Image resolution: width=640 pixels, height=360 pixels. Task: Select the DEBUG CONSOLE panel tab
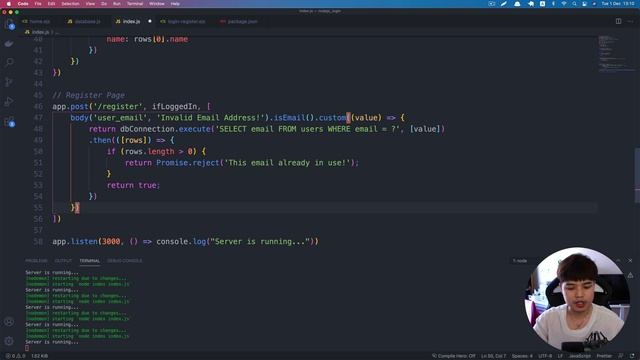(x=124, y=260)
